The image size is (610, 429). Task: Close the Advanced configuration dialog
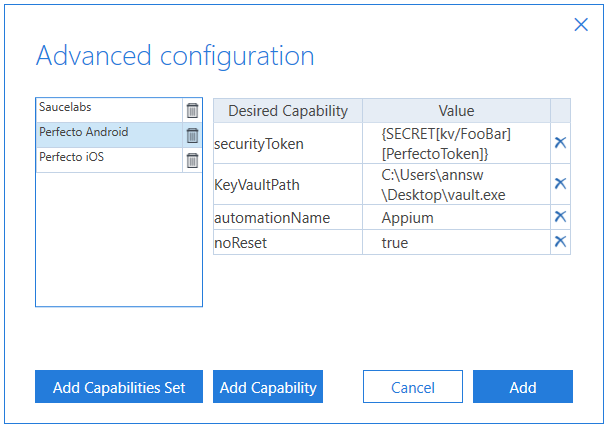tap(581, 25)
